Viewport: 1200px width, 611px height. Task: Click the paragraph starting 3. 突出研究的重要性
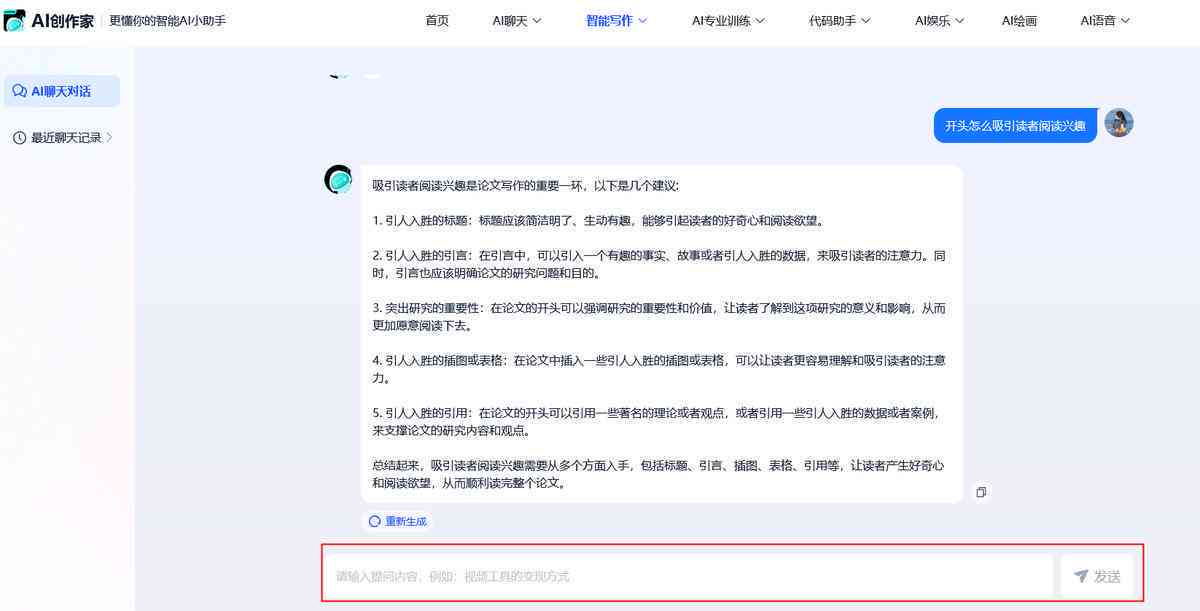click(659, 317)
